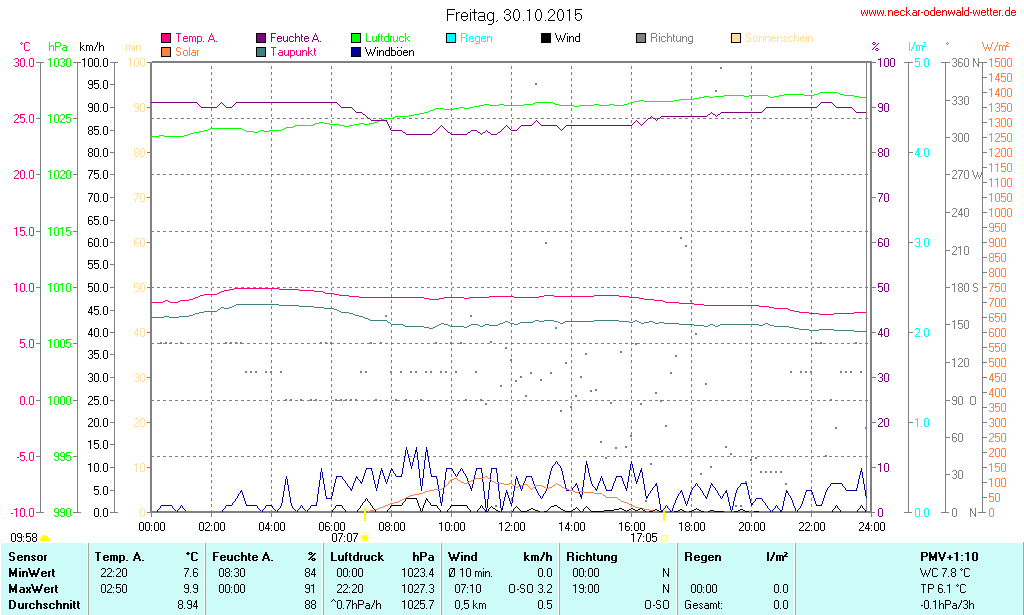
Task: Click the sunrise sun icon at 07:07
Action: pos(365,537)
